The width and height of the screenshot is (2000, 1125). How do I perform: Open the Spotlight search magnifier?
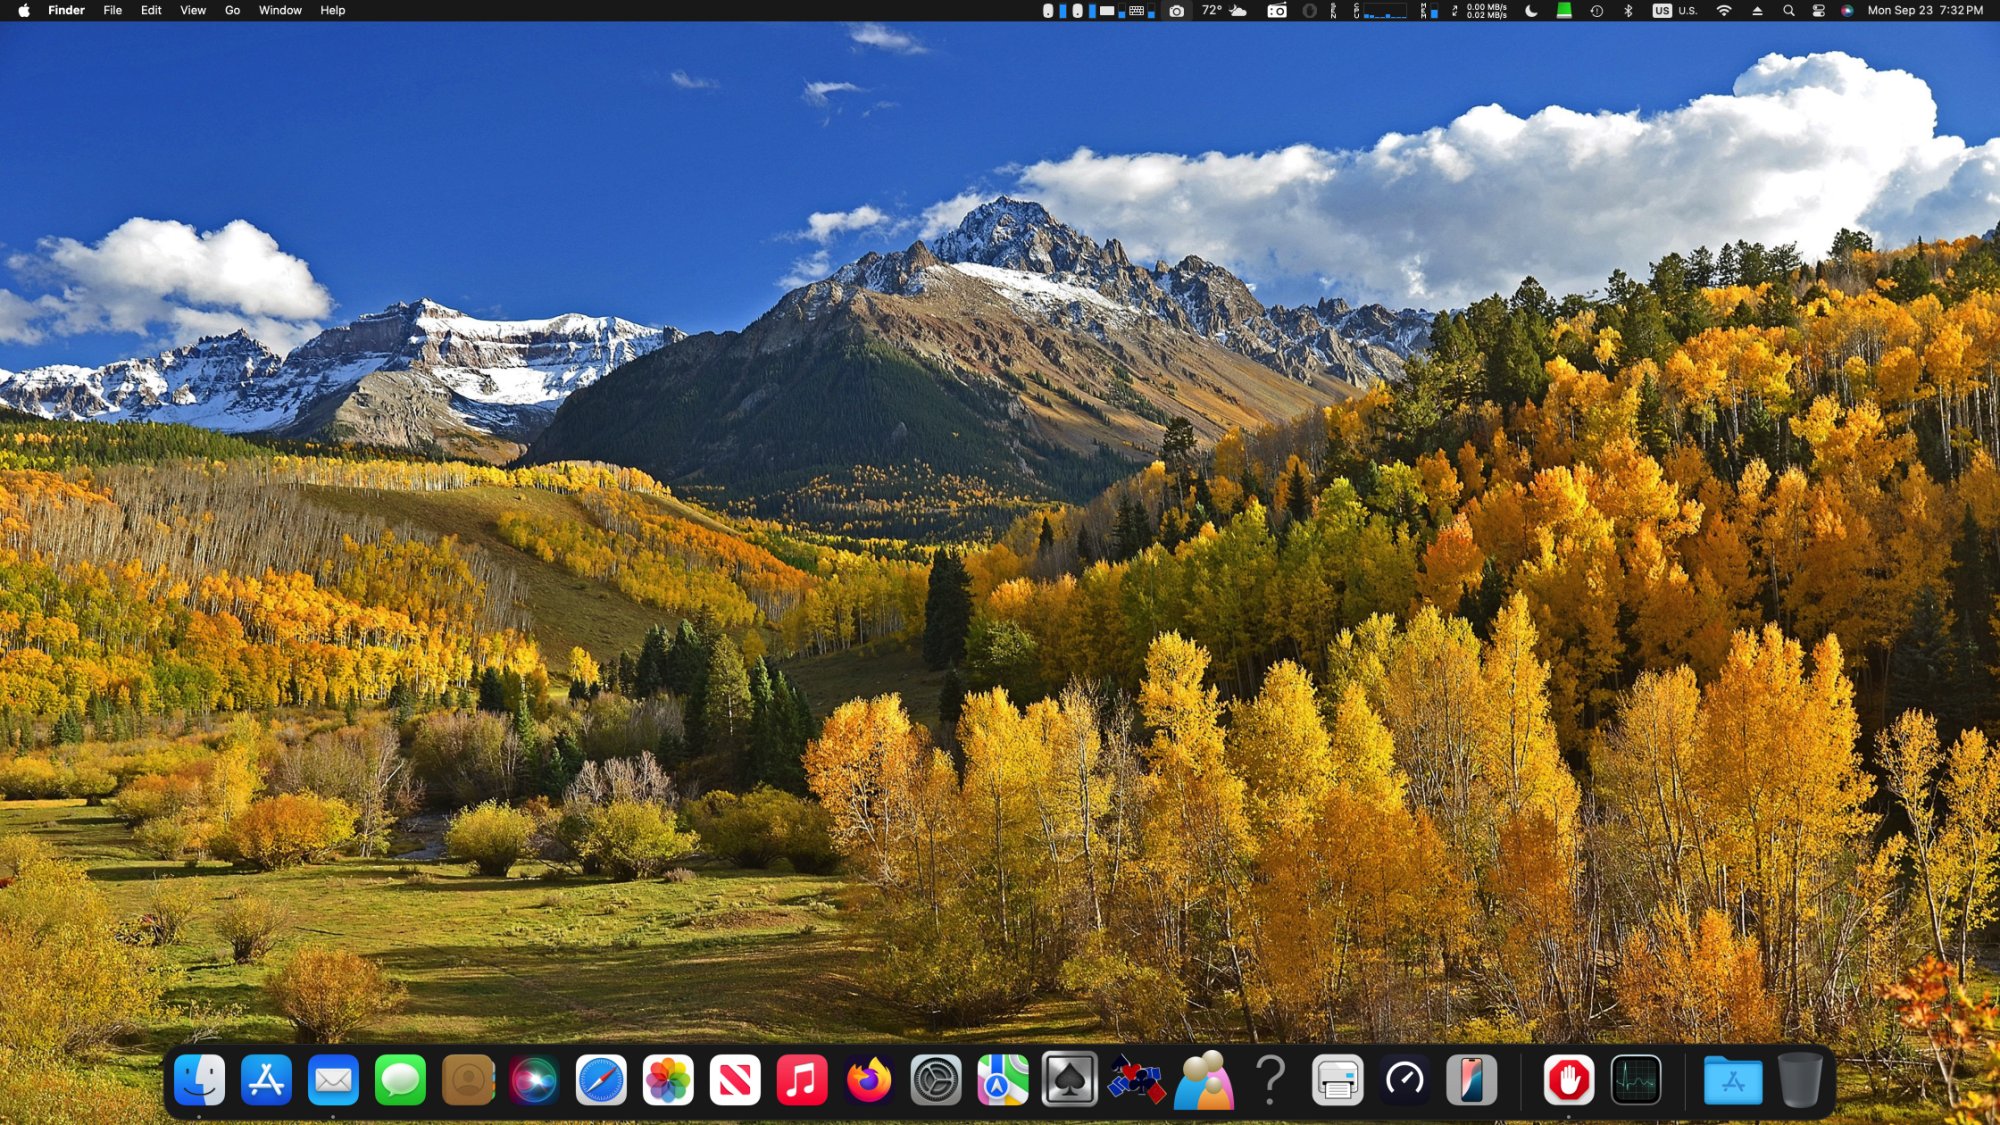1788,10
